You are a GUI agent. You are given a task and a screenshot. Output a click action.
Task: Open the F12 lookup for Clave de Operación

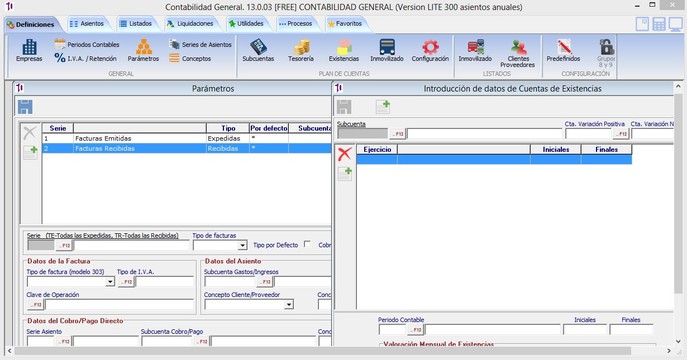36,305
